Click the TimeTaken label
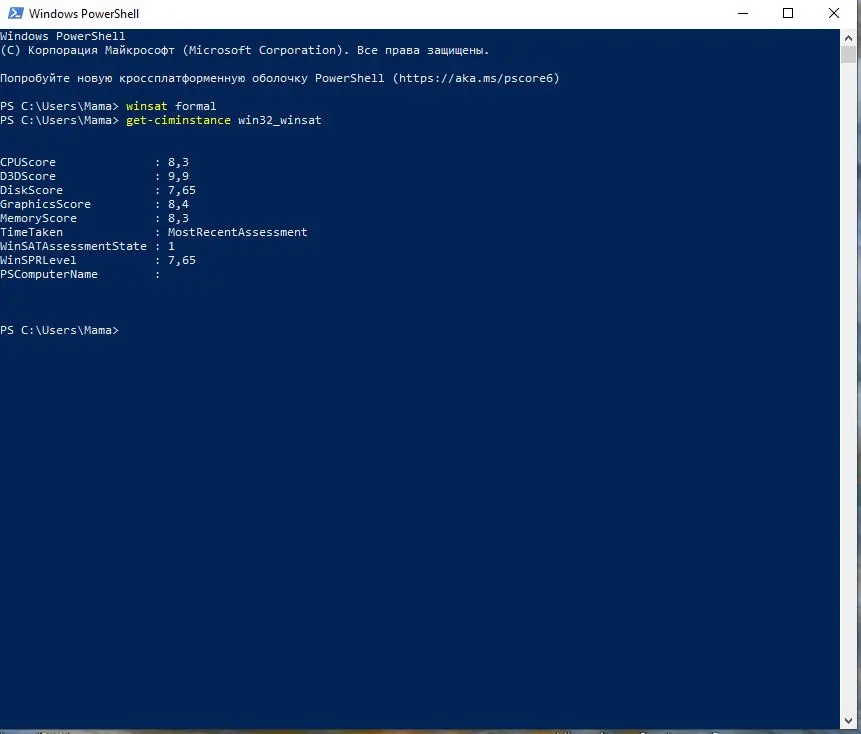Image resolution: width=861 pixels, height=734 pixels. 31,232
